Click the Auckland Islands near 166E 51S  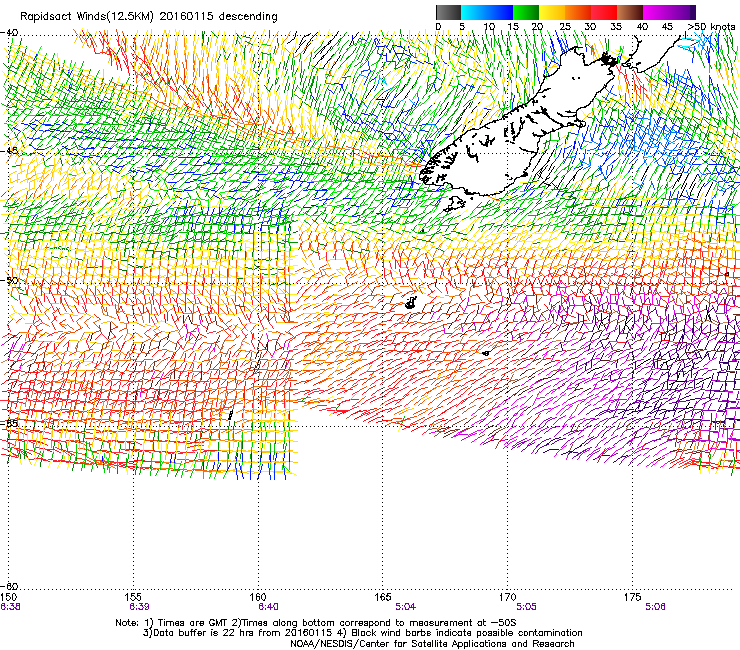(411, 303)
